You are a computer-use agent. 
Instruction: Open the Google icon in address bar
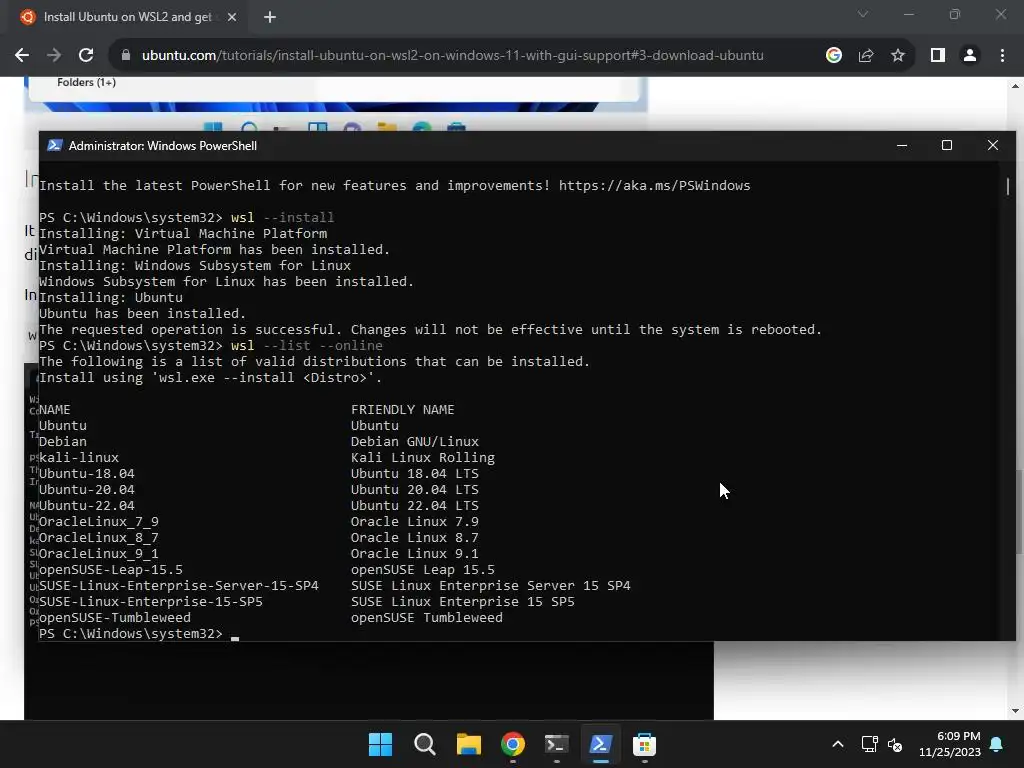(x=833, y=56)
